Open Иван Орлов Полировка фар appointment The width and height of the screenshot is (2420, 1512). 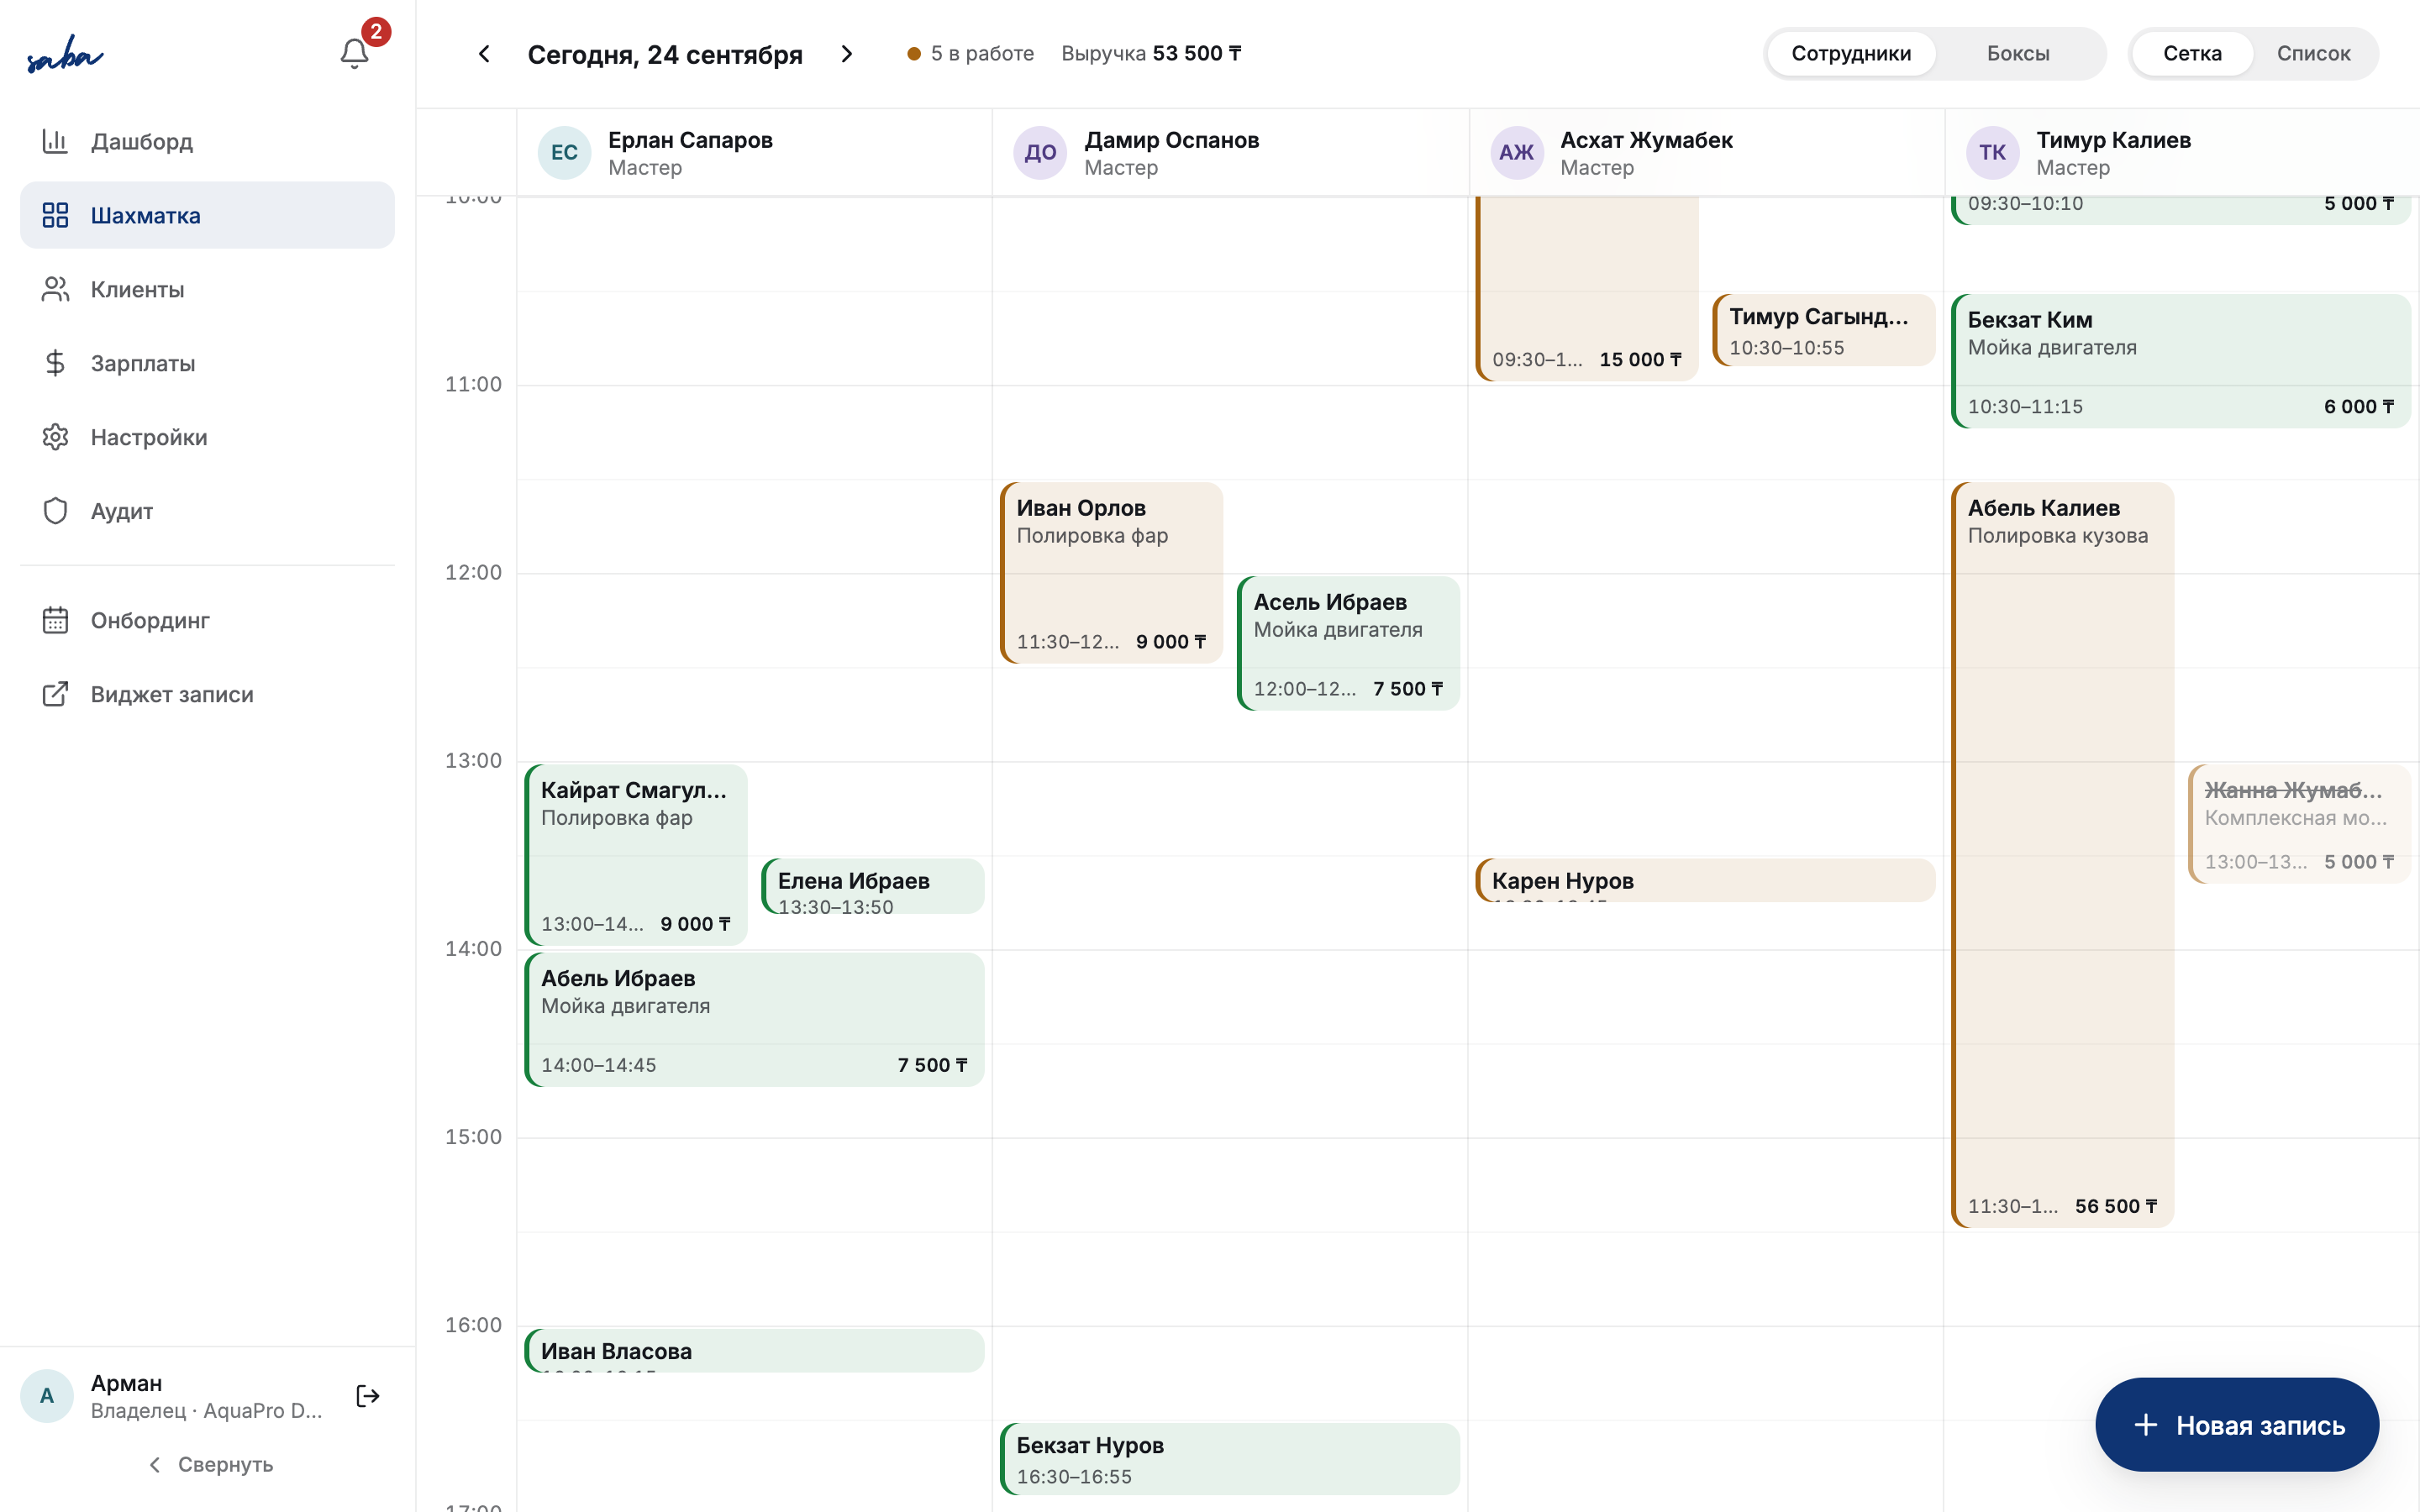(x=1112, y=573)
